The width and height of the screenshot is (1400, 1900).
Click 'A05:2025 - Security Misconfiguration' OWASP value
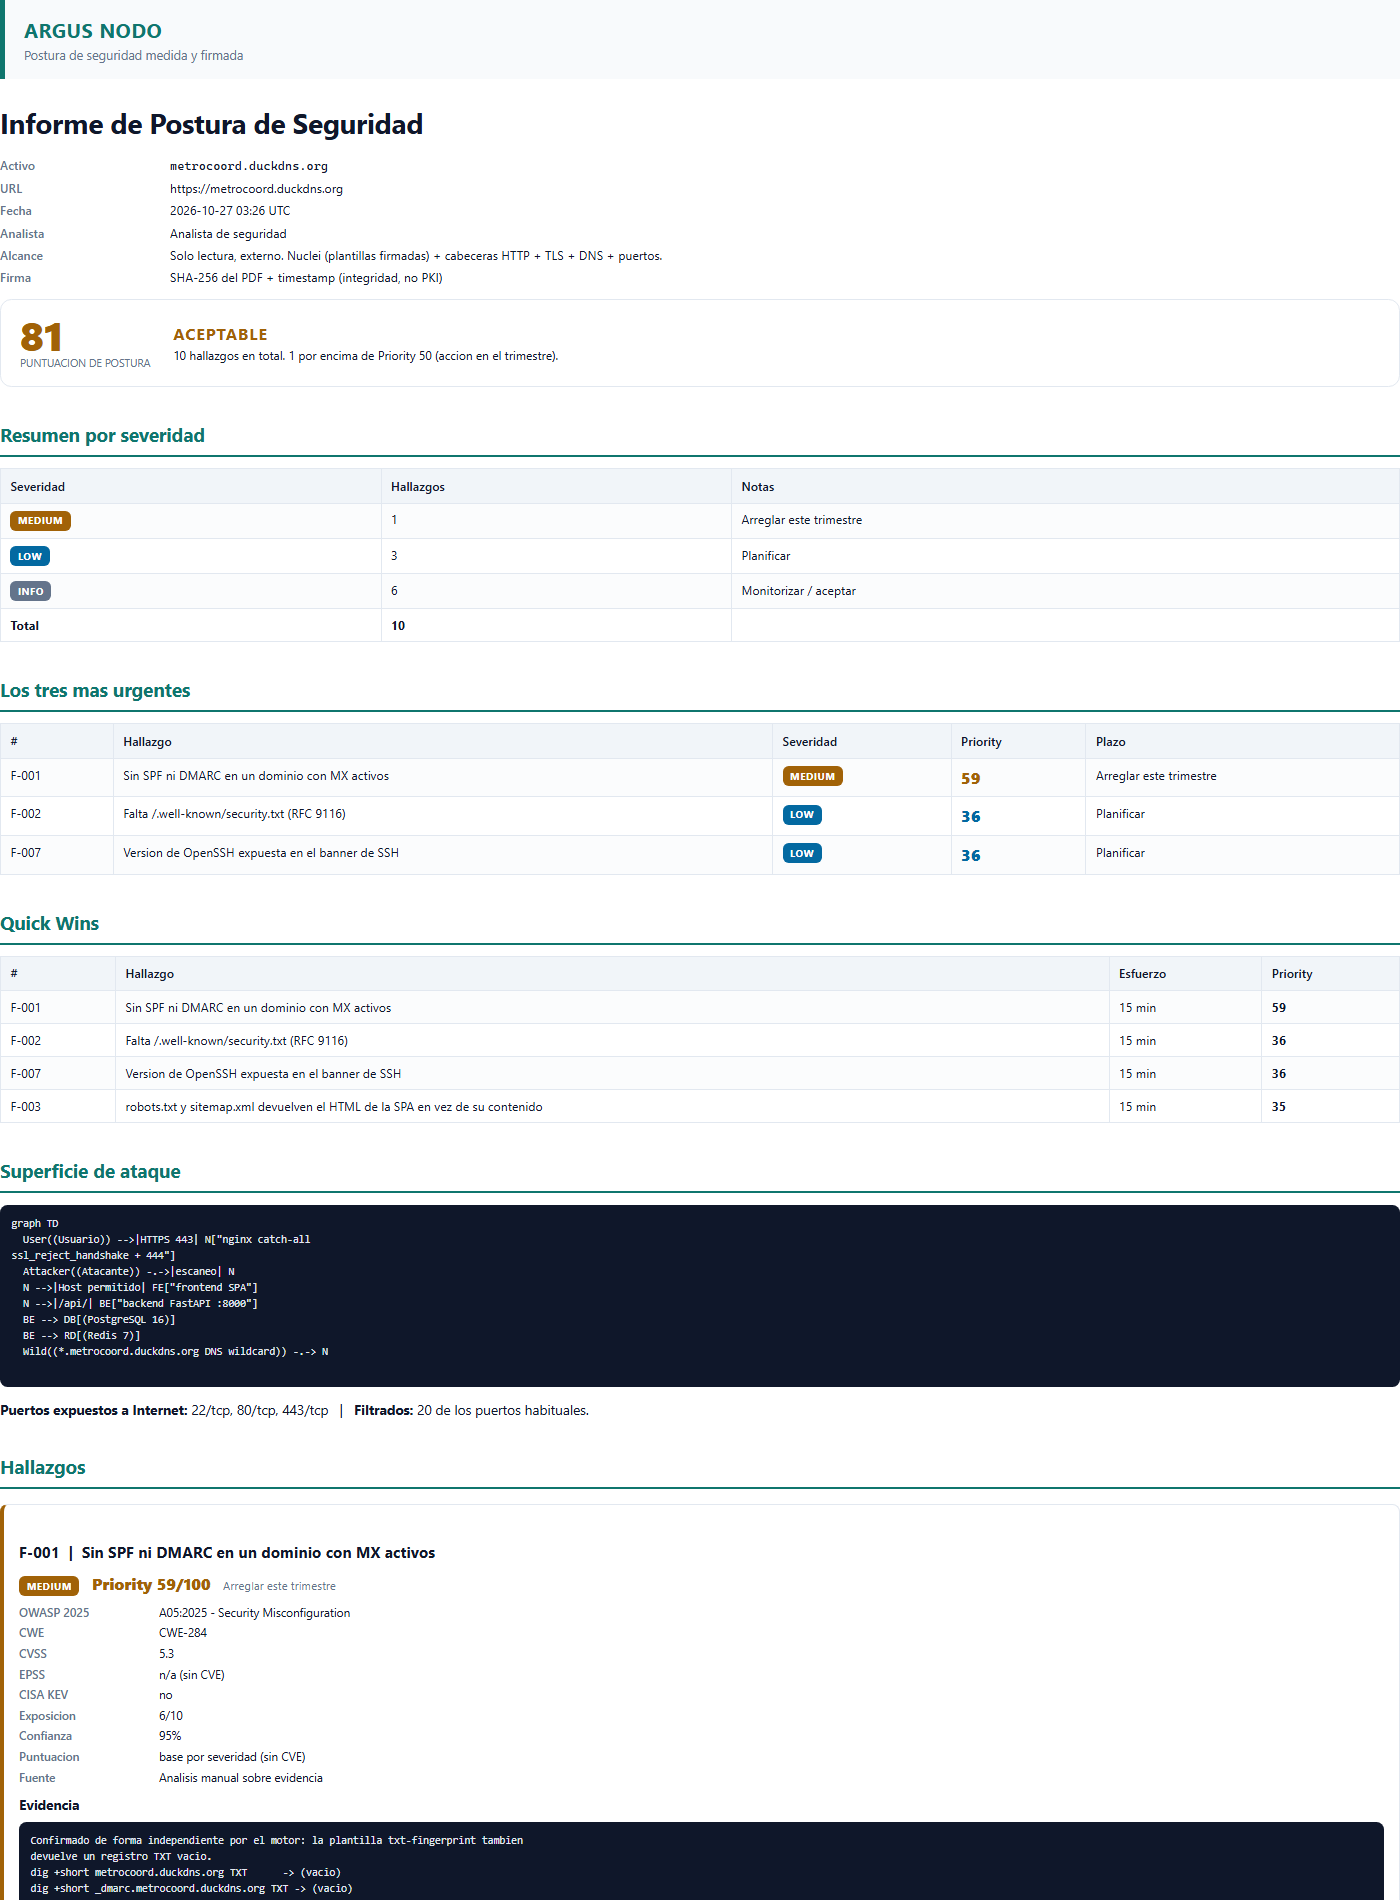pyautogui.click(x=255, y=1613)
